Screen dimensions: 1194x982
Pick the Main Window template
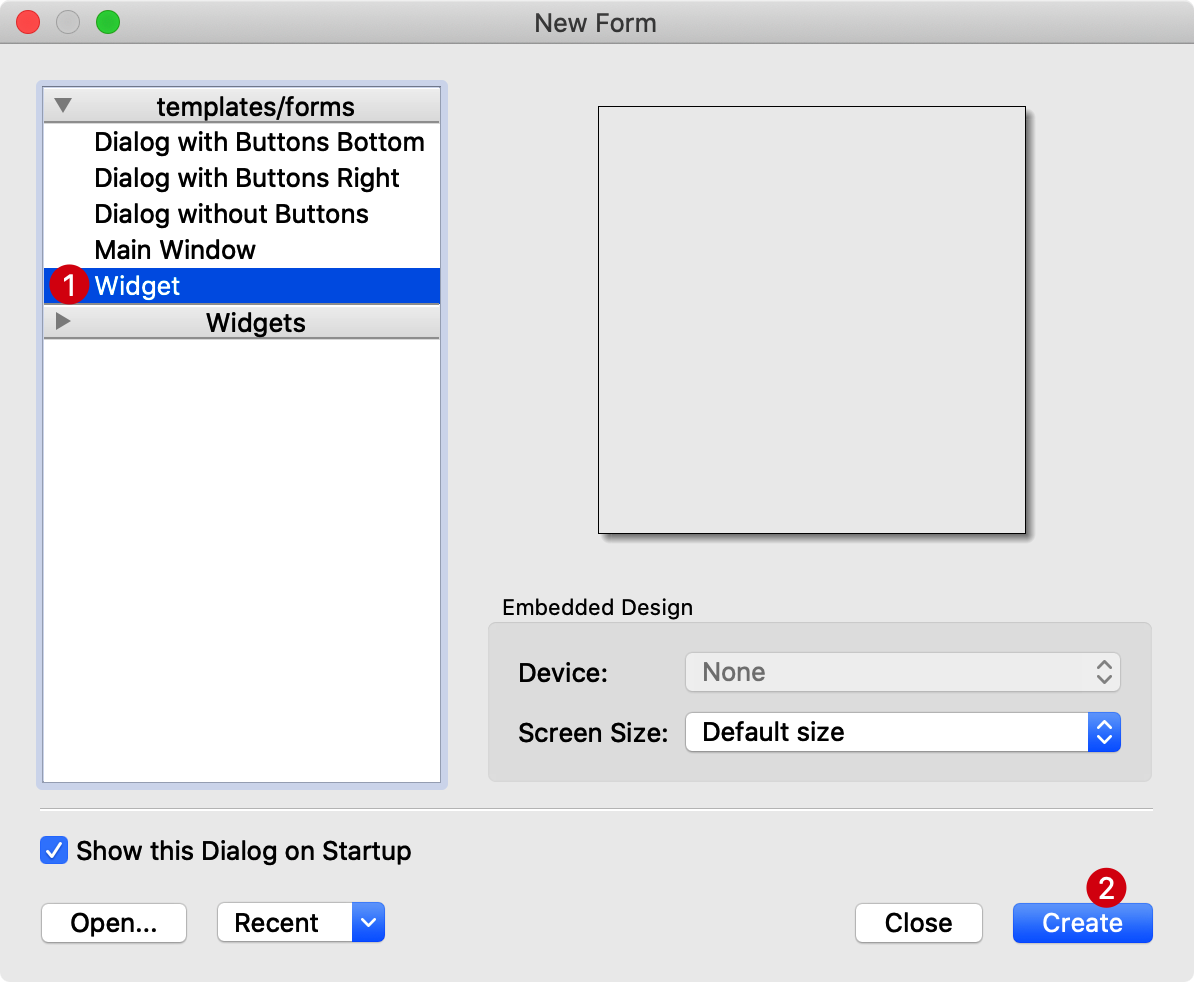(x=175, y=250)
